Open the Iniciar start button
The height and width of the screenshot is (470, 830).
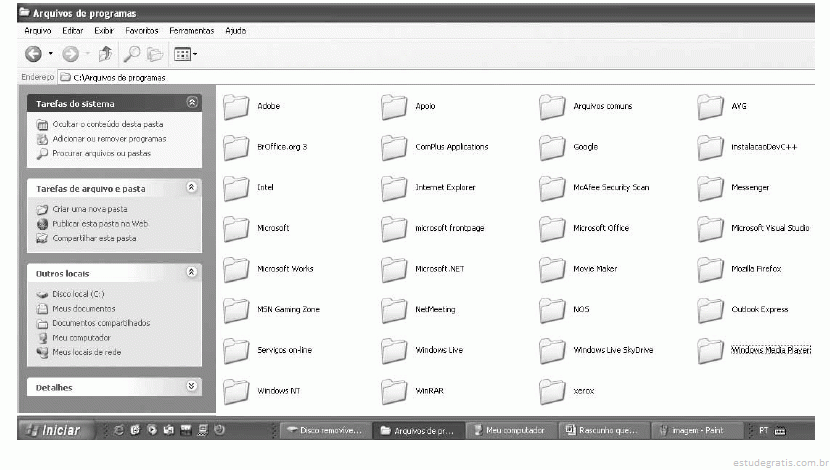point(56,430)
